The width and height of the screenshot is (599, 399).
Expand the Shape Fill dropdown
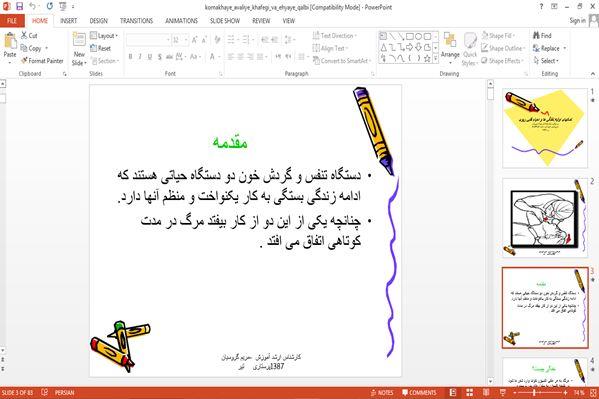498,36
